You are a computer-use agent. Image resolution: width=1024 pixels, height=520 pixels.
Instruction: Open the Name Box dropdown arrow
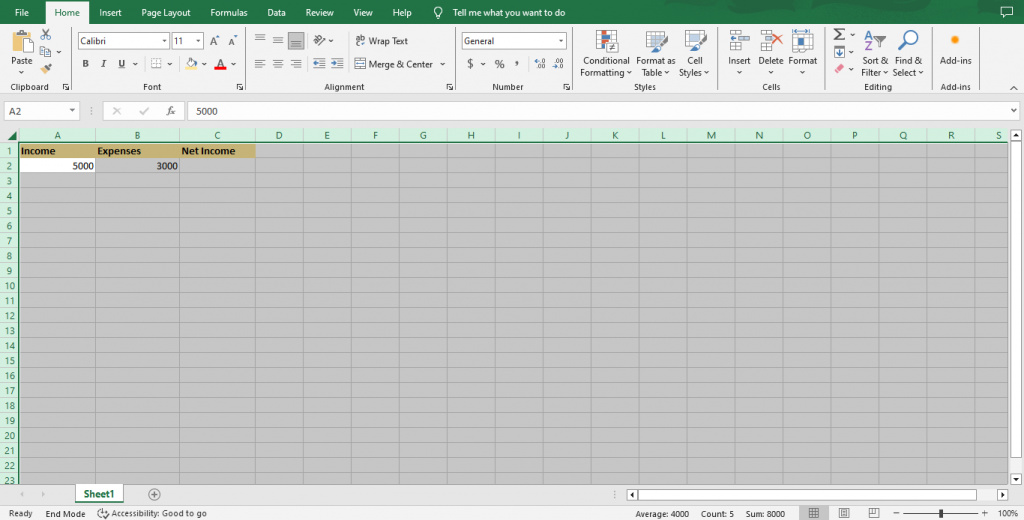pyautogui.click(x=73, y=111)
